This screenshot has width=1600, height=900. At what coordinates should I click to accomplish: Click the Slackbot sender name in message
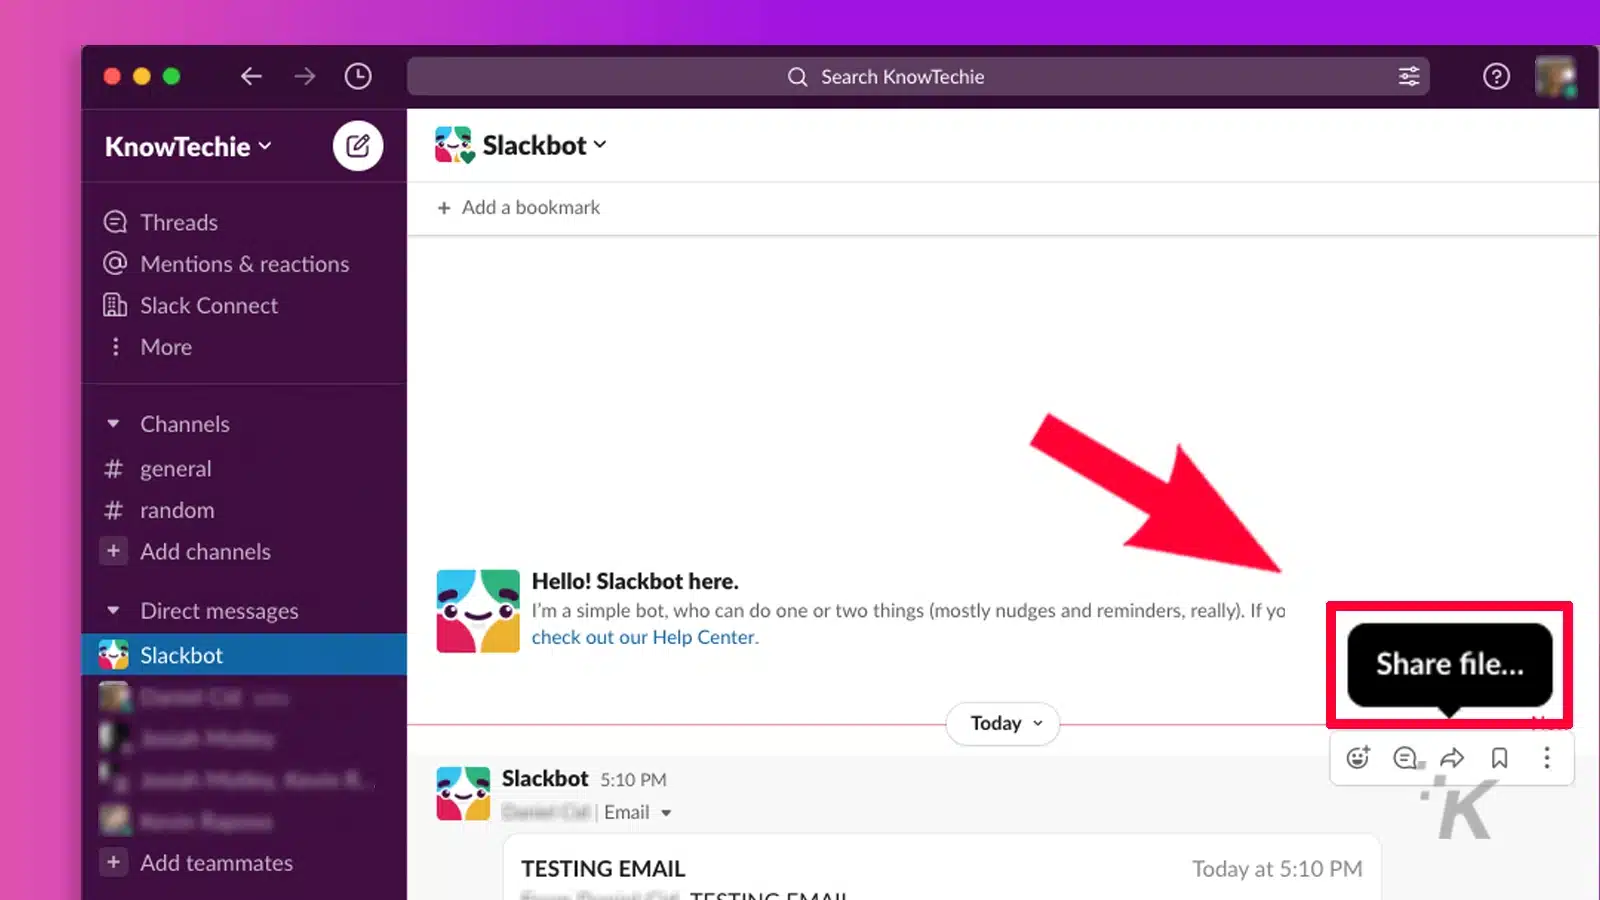(x=545, y=778)
